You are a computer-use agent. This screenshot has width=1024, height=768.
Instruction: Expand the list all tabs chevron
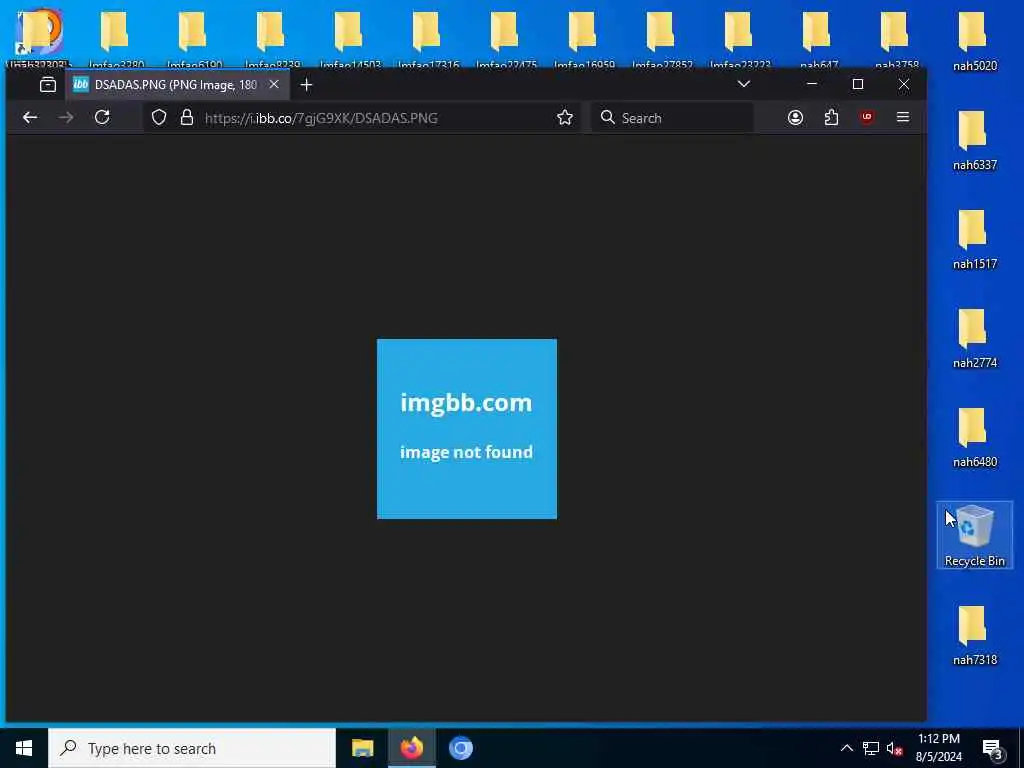click(743, 84)
